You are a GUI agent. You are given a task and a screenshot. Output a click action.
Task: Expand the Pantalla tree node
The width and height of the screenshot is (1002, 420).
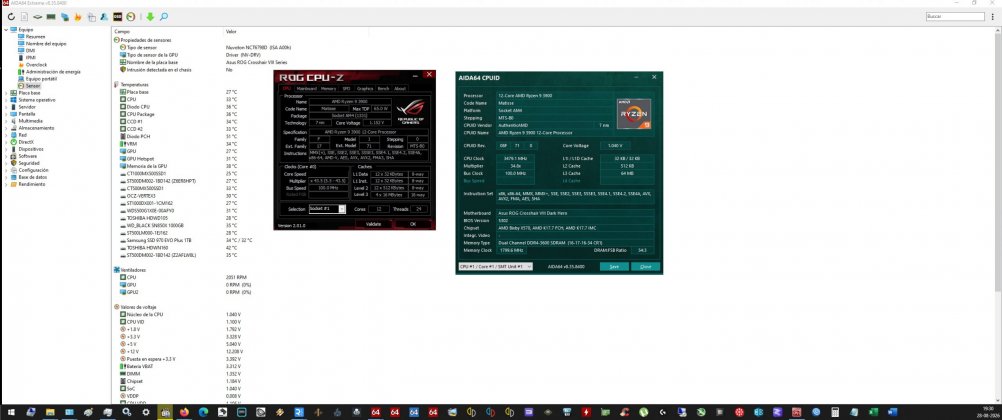pyautogui.click(x=6, y=114)
